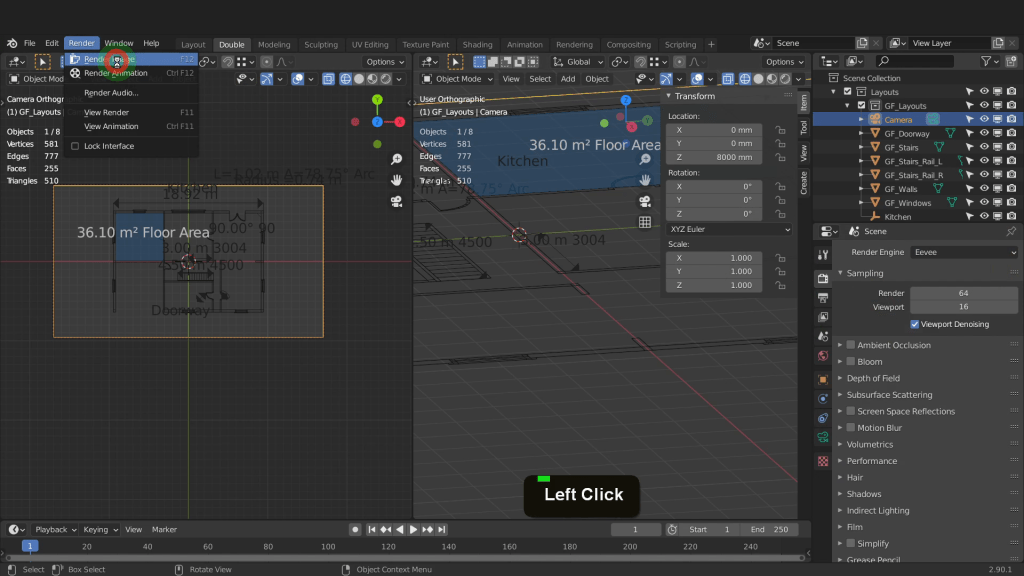Enable the Lock Interface checkbox
The height and width of the screenshot is (576, 1024).
click(75, 146)
